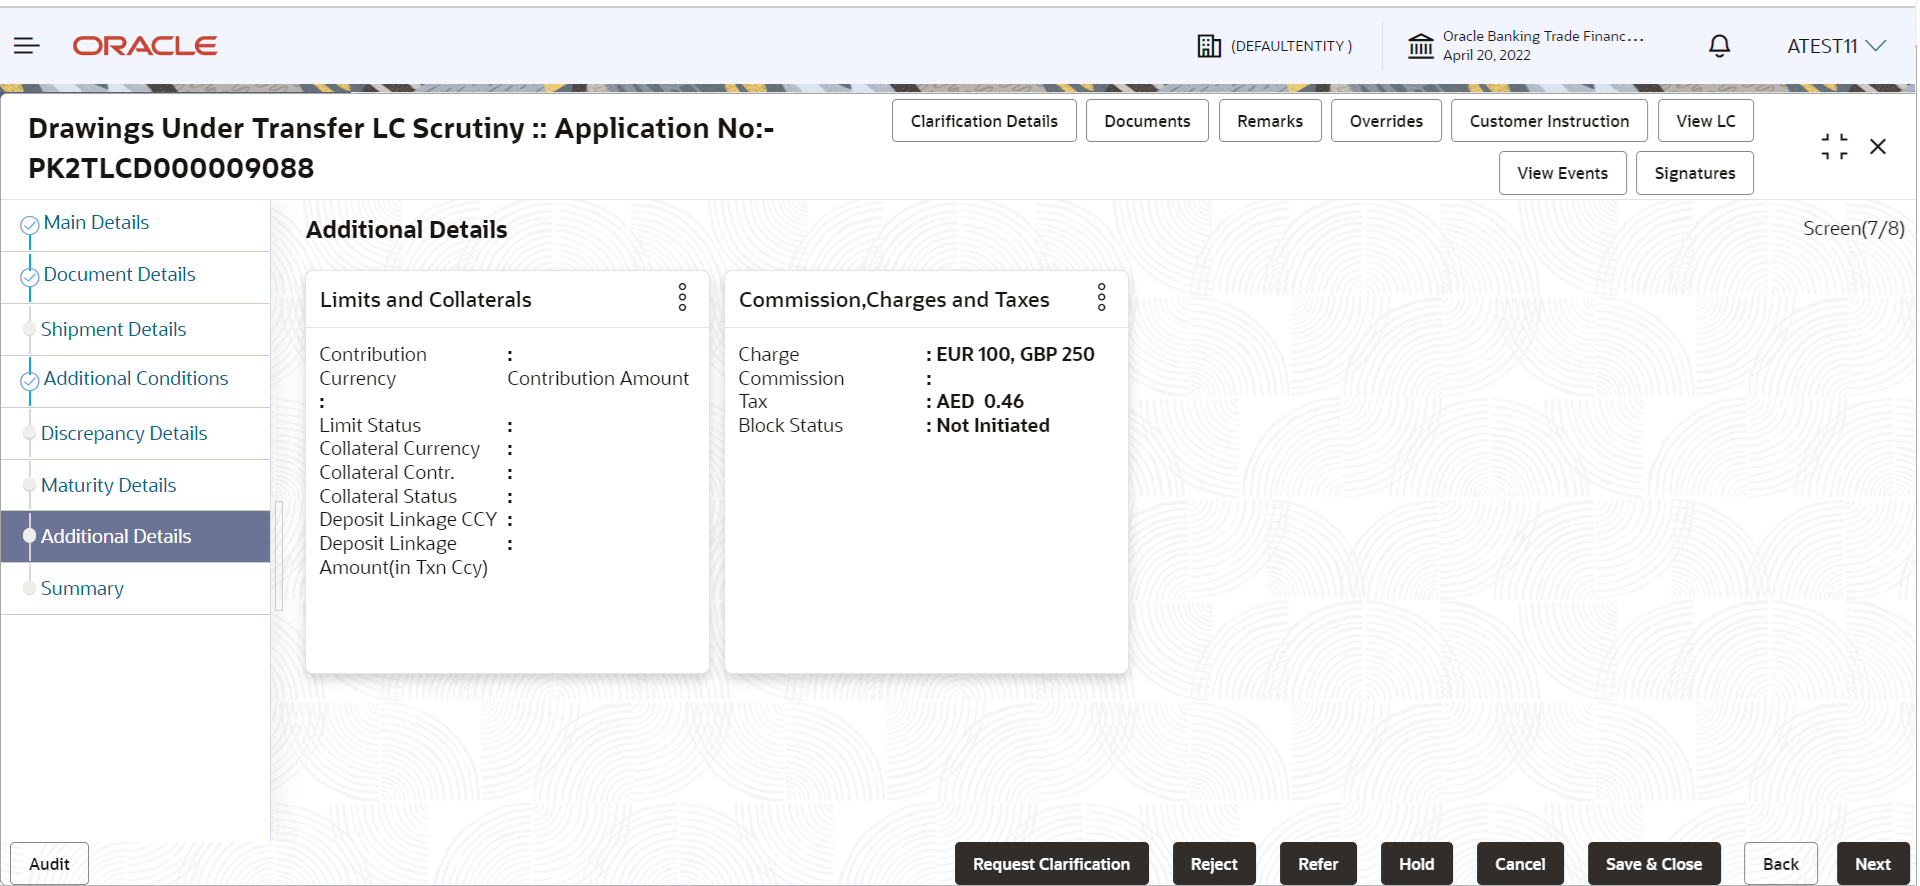Click the DEFAULTENTITY building icon

tap(1209, 46)
